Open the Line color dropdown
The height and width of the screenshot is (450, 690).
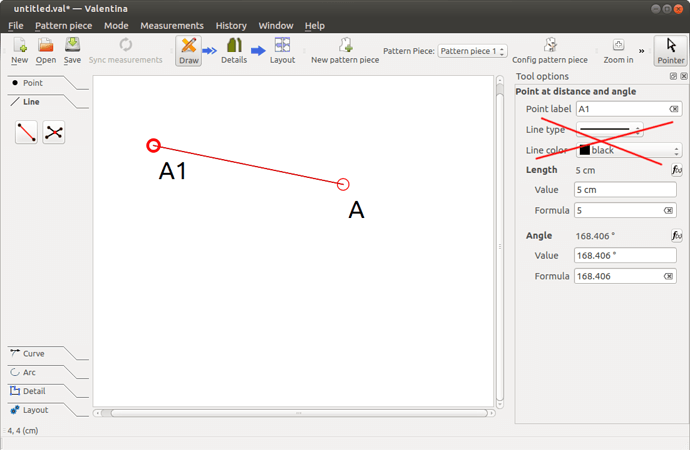(x=629, y=150)
